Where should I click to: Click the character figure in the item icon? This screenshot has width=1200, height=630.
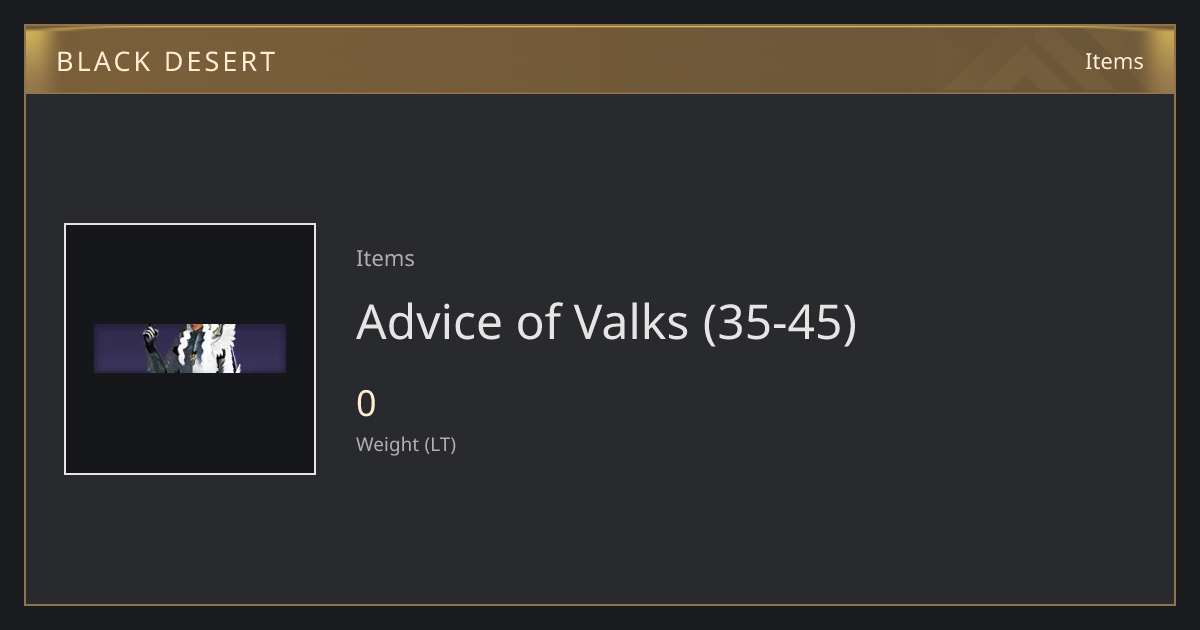(x=190, y=349)
